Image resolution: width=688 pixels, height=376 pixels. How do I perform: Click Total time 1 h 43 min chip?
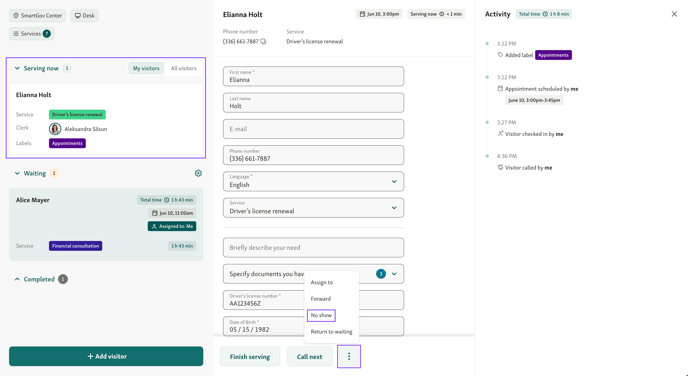pyautogui.click(x=166, y=200)
